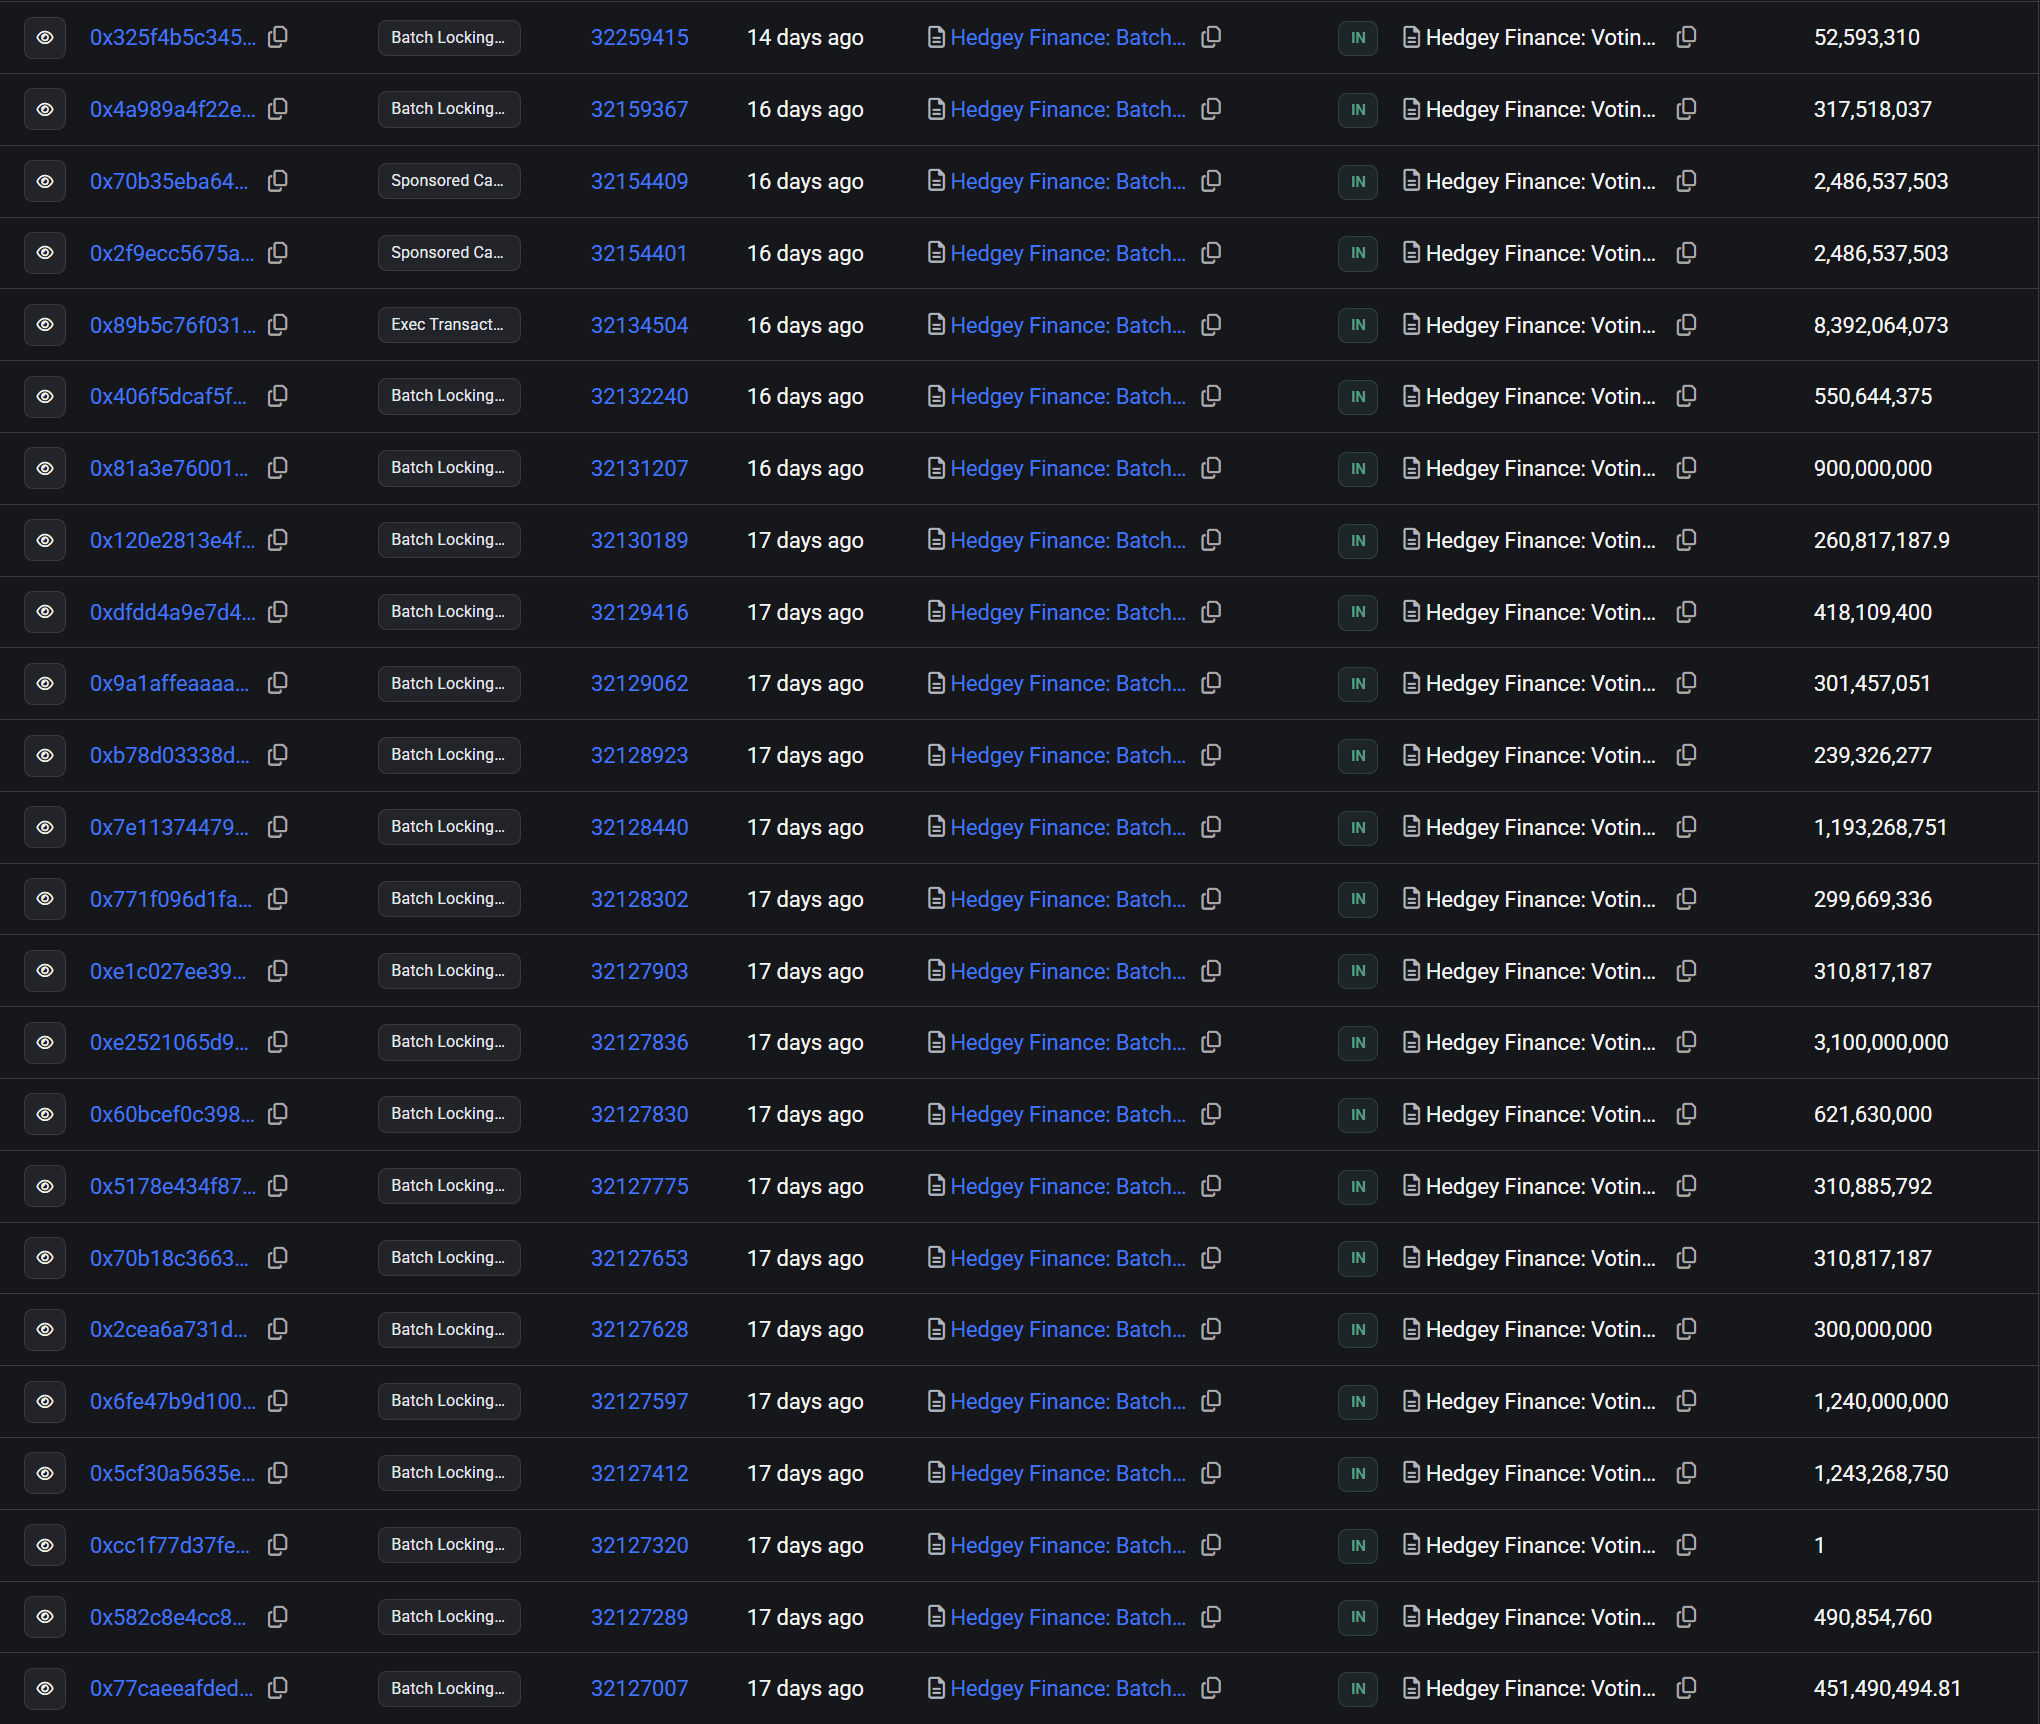The image size is (2040, 1724).
Task: Copy From address in block 32154401 row
Action: (x=1211, y=253)
